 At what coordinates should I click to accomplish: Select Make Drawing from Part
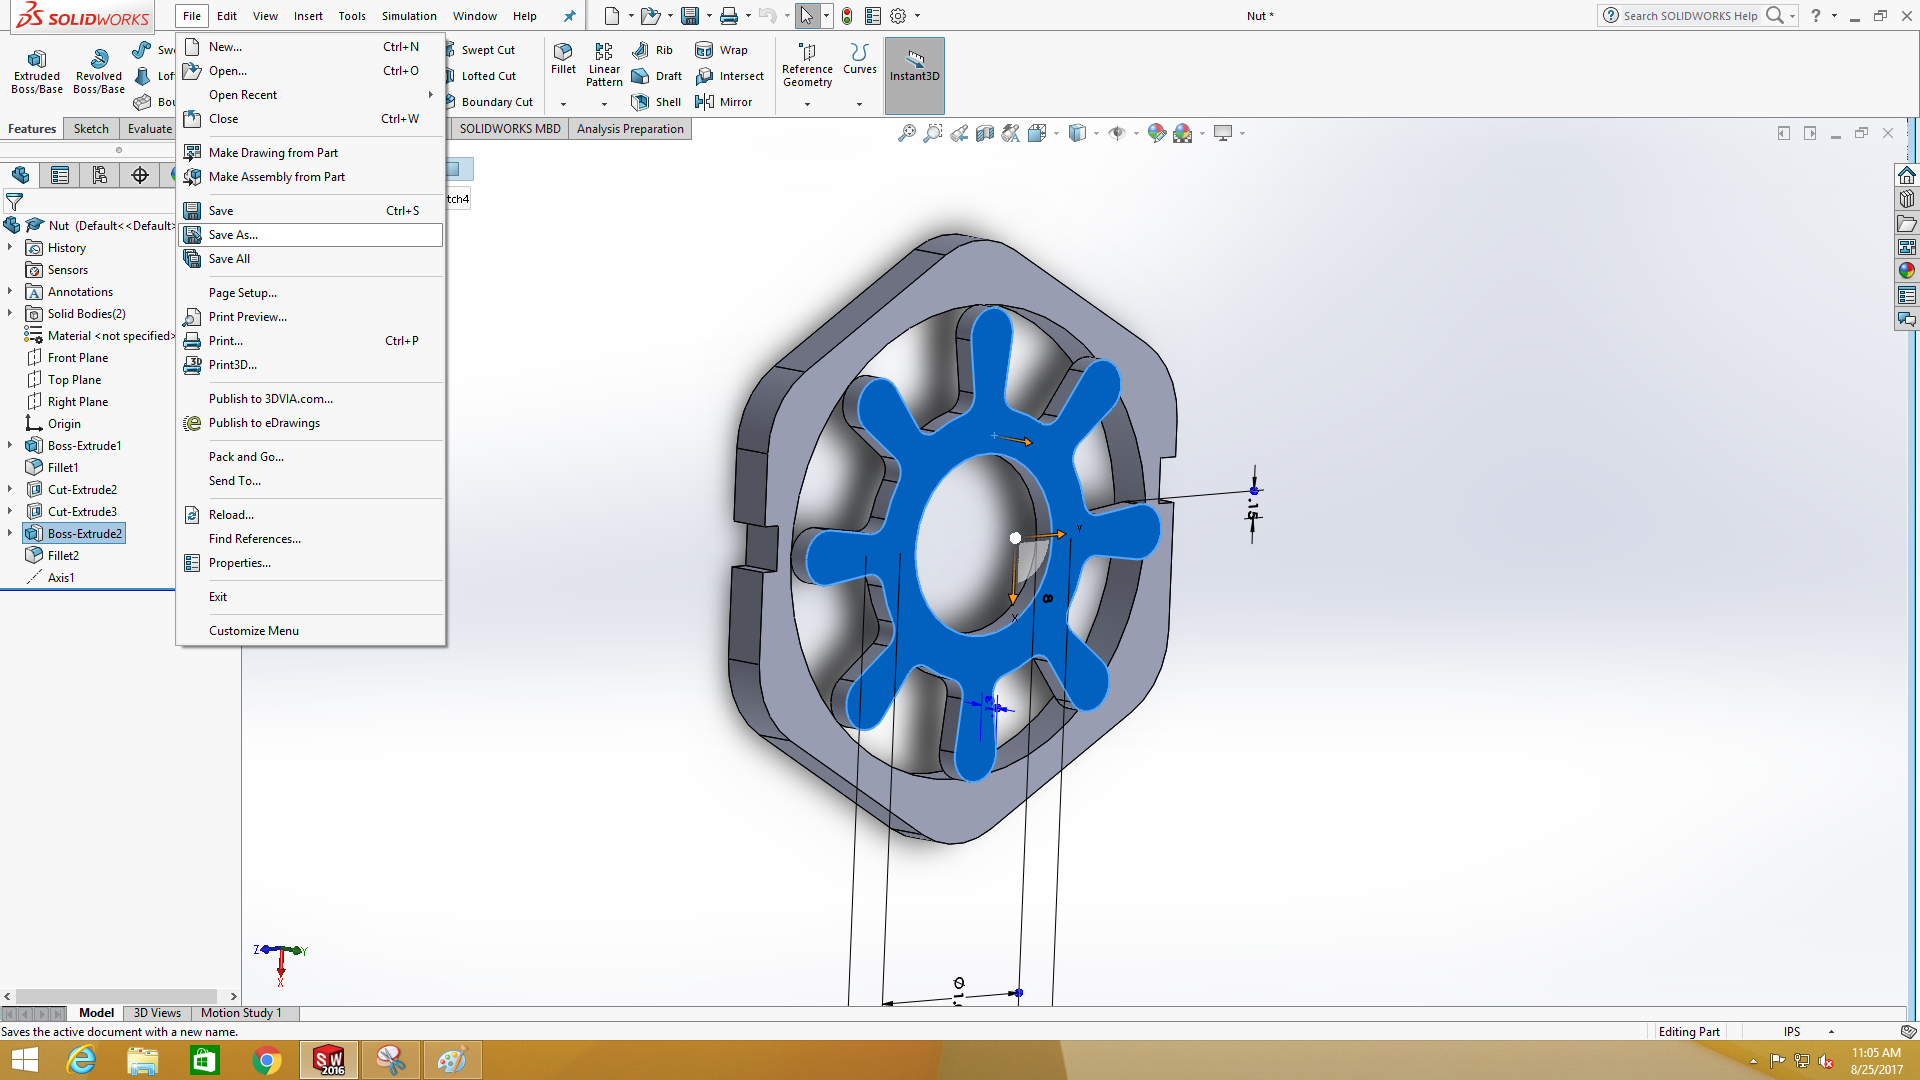tap(310, 153)
